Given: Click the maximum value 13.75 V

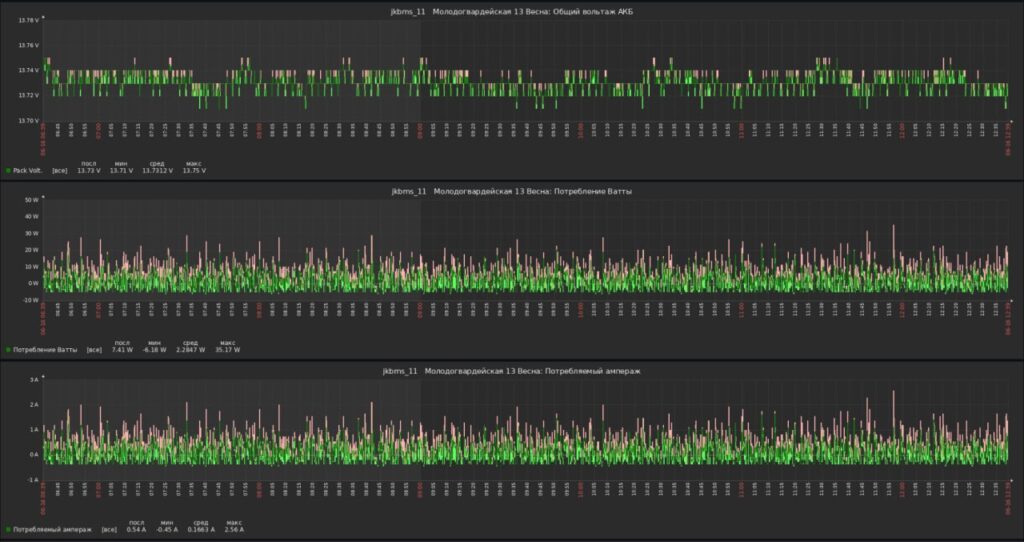Looking at the screenshot, I should pos(194,170).
